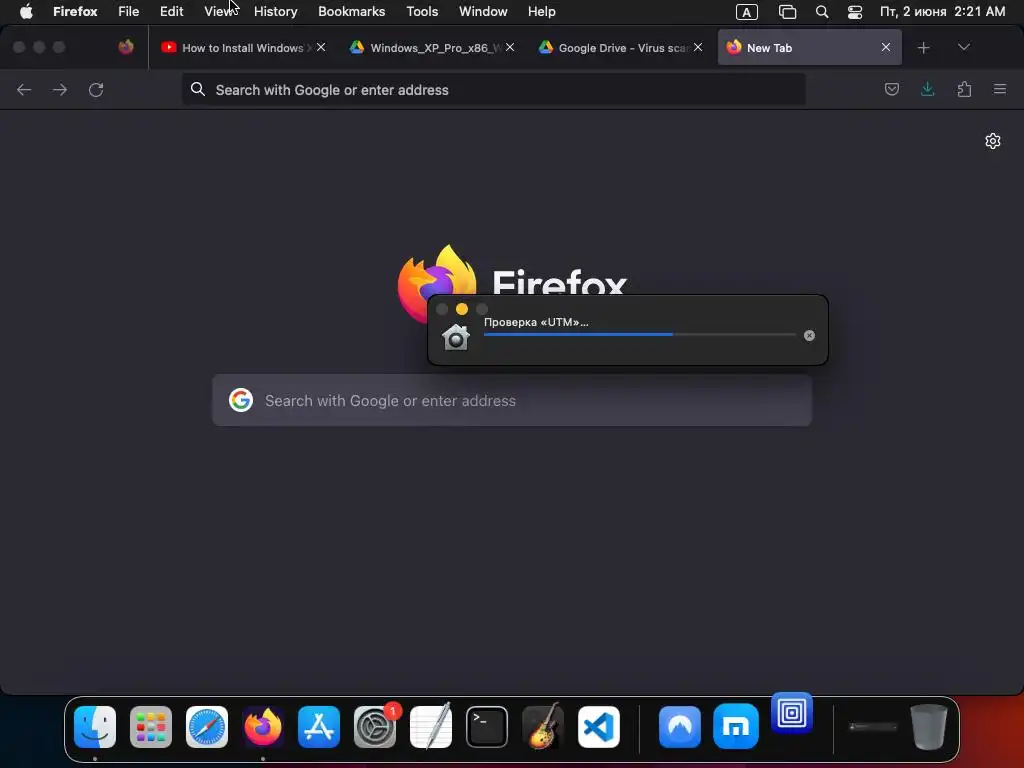Focus the URL address bar
The image size is (1024, 768).
pos(494,89)
